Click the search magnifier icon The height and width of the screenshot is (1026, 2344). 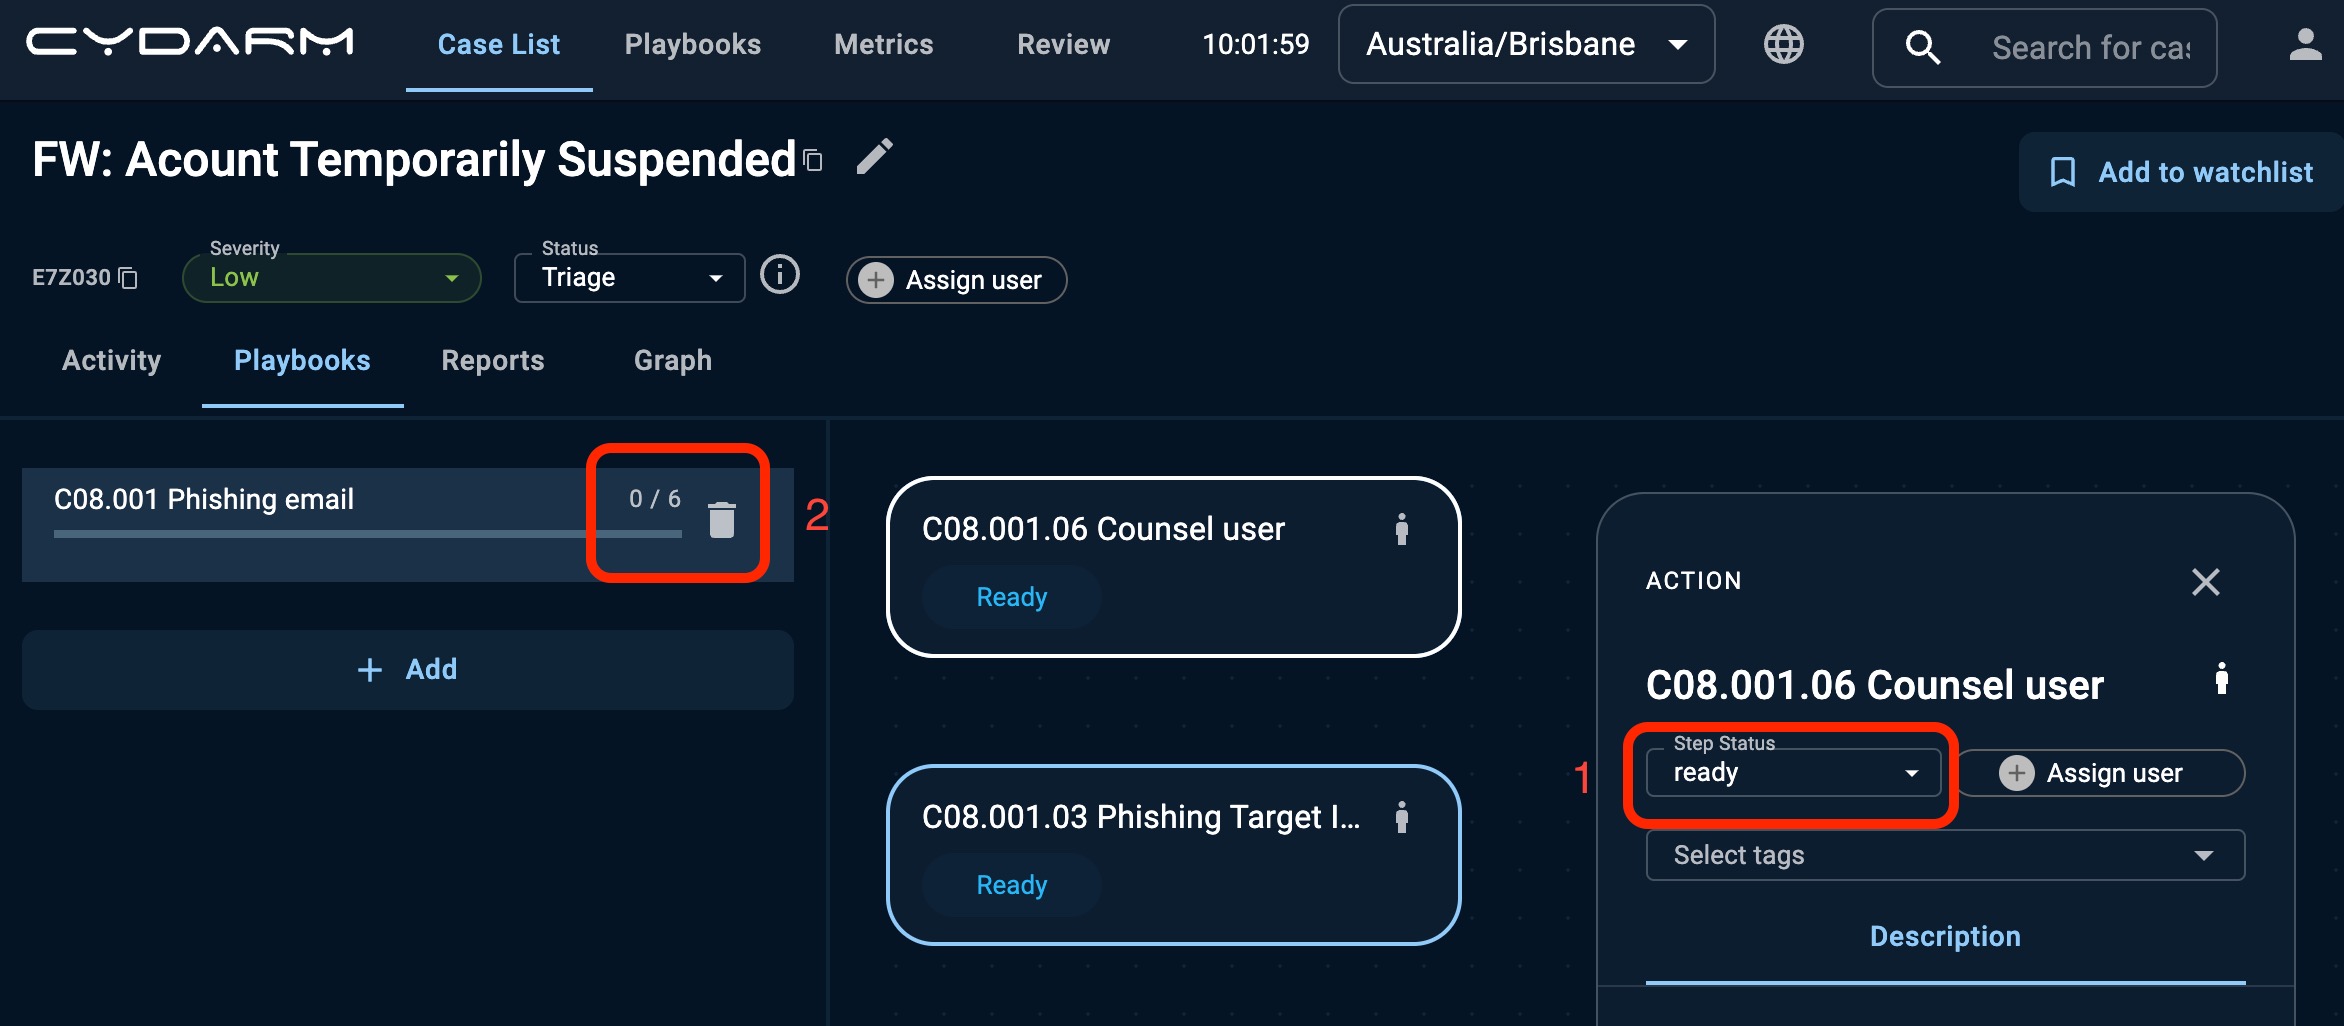[x=1922, y=47]
